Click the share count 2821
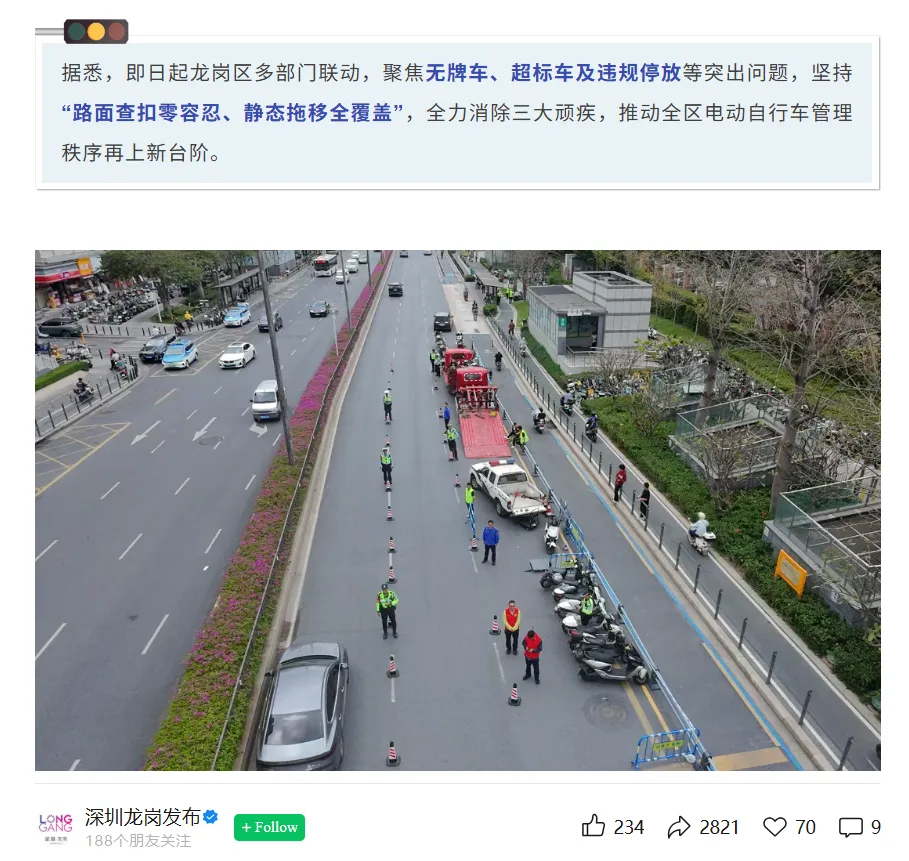909x861 pixels. tap(719, 827)
